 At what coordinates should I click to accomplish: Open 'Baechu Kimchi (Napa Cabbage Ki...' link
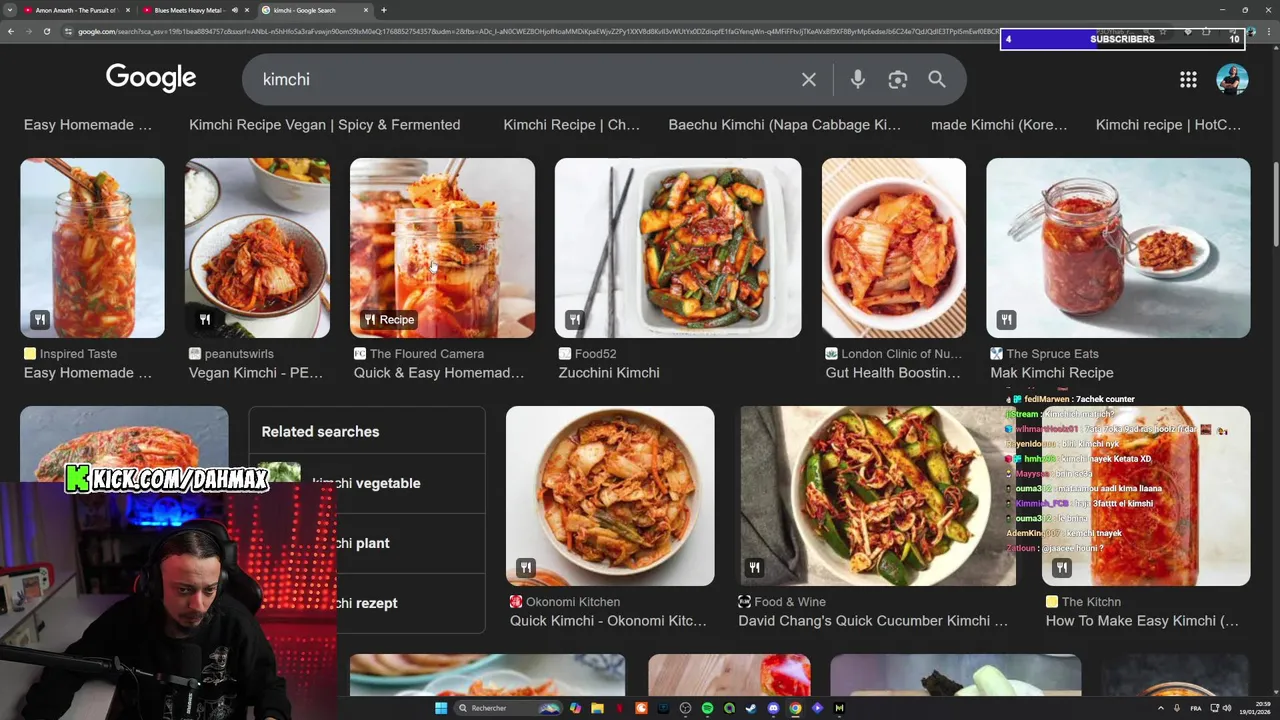click(x=784, y=125)
